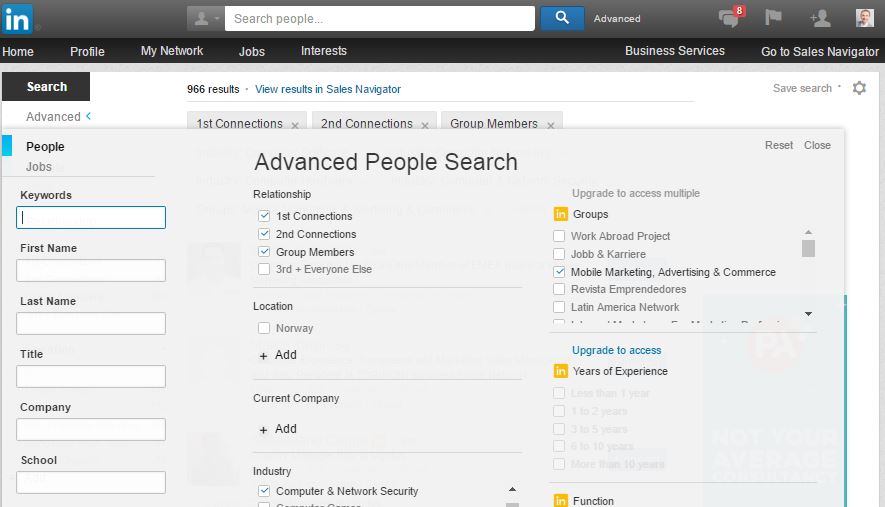
Task: Select the People search category
Action: [x=45, y=147]
